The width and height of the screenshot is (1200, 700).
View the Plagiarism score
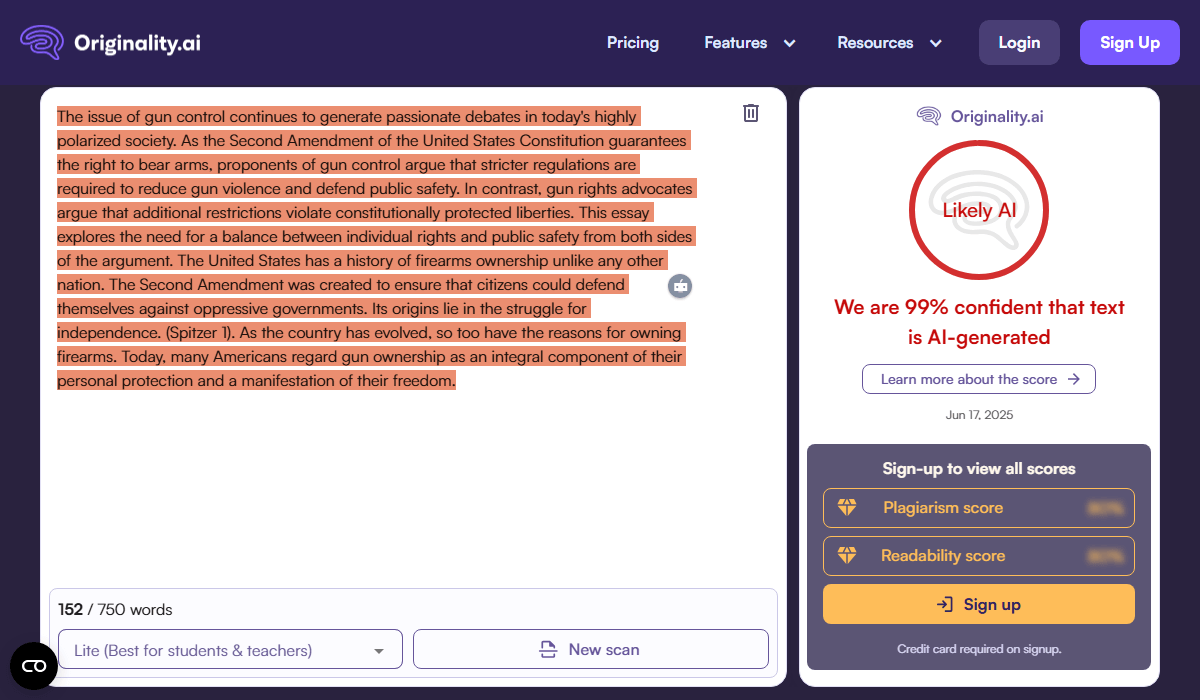(x=979, y=508)
